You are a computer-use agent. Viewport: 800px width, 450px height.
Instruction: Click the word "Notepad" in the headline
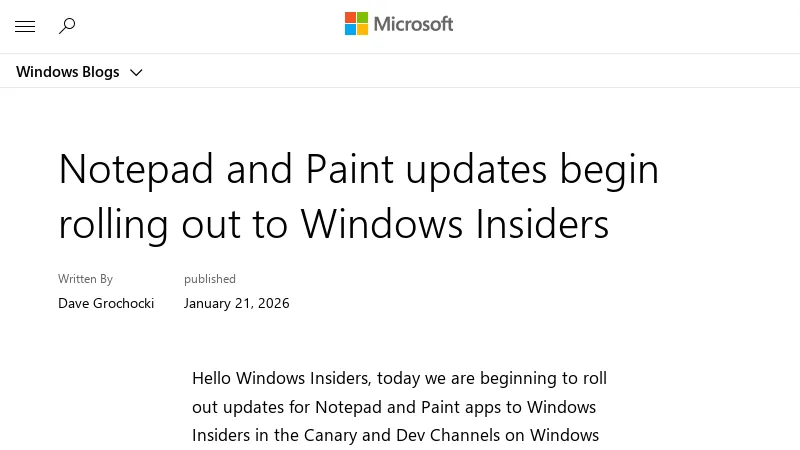[136, 169]
